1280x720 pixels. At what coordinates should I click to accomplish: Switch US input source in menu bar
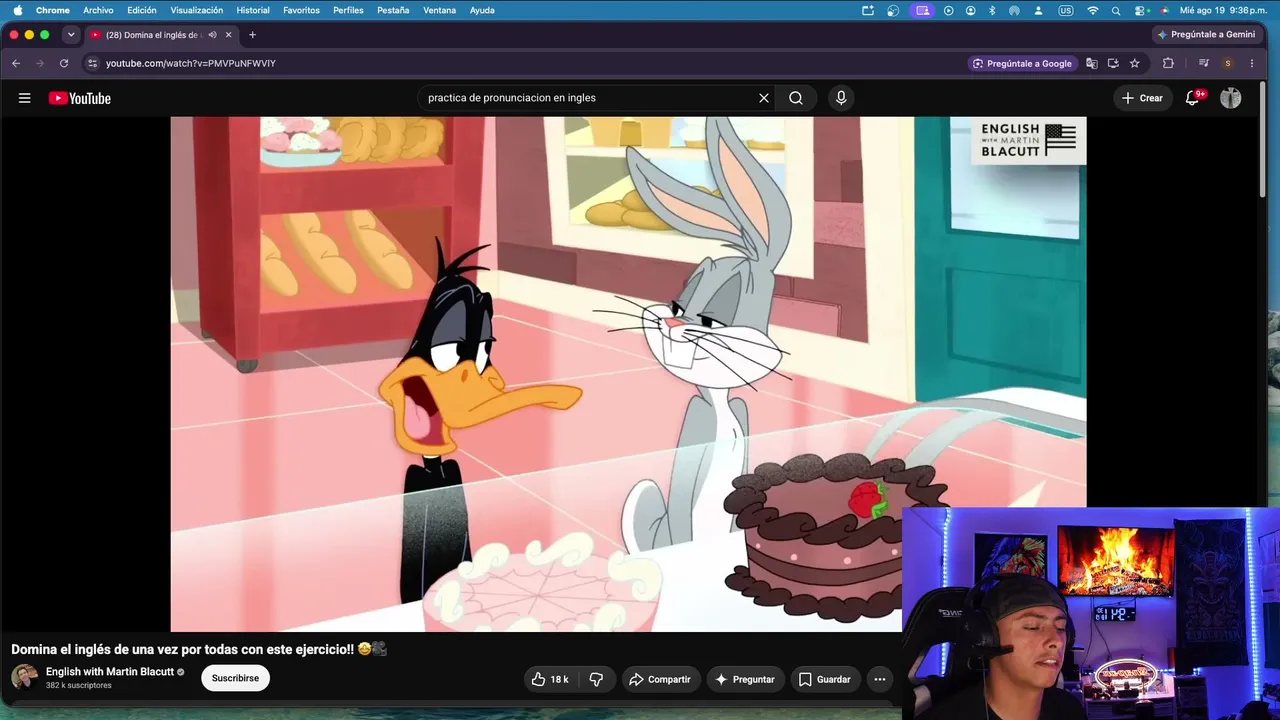(x=1066, y=10)
